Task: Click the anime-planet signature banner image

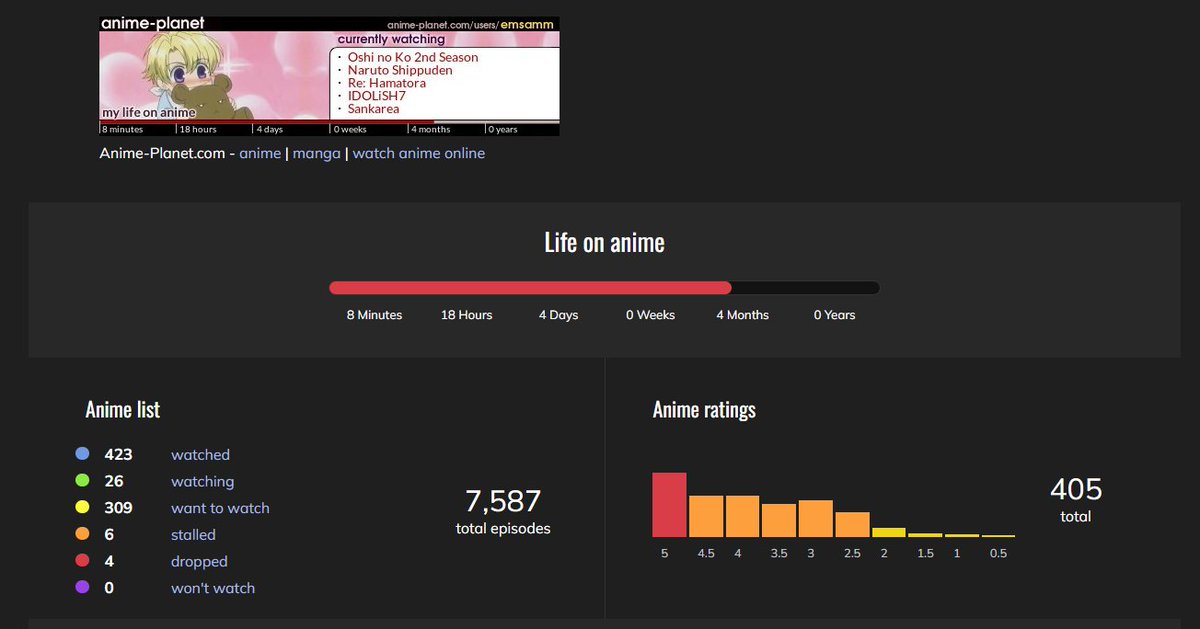Action: pos(329,76)
